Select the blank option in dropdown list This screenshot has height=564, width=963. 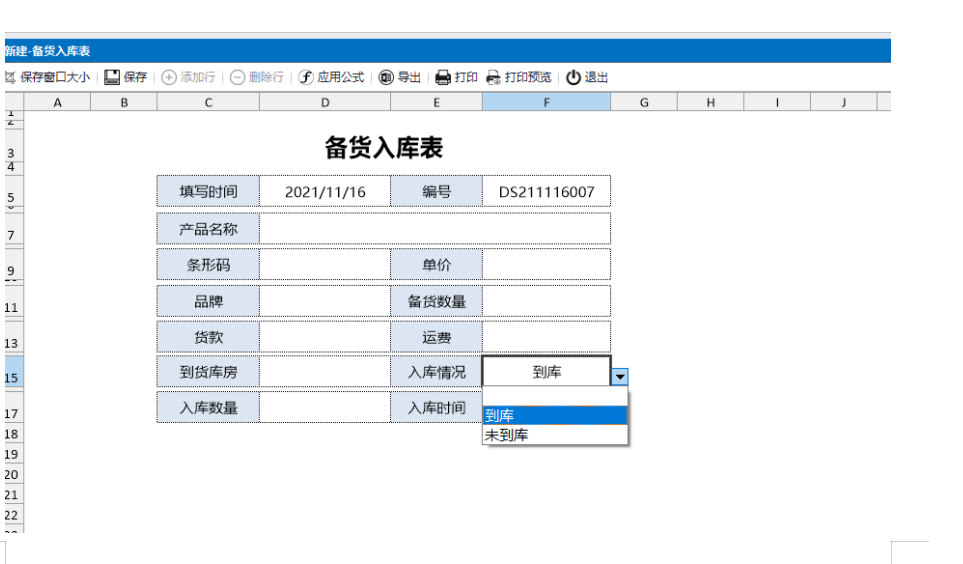[555, 397]
